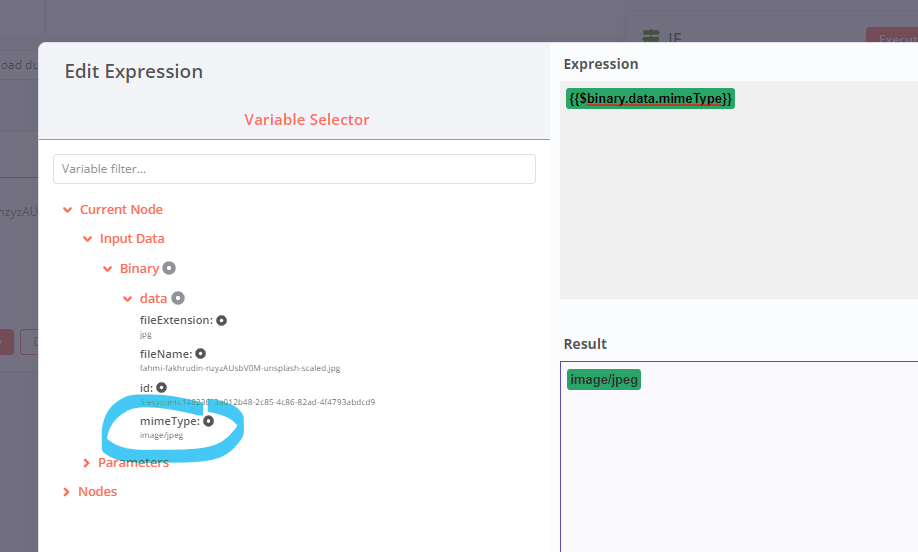Click the red Execute button at top right
The height and width of the screenshot is (552, 918).
pos(891,37)
